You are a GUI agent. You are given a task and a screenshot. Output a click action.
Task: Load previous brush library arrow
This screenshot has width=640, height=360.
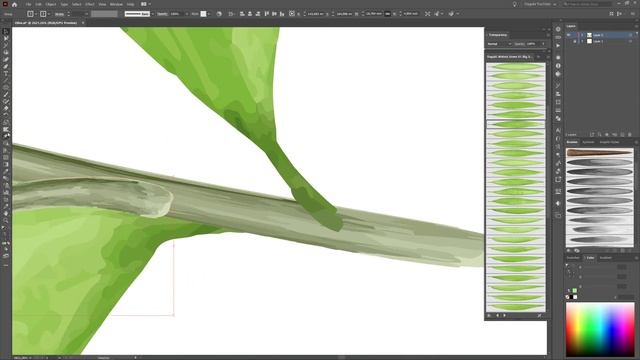pos(498,316)
